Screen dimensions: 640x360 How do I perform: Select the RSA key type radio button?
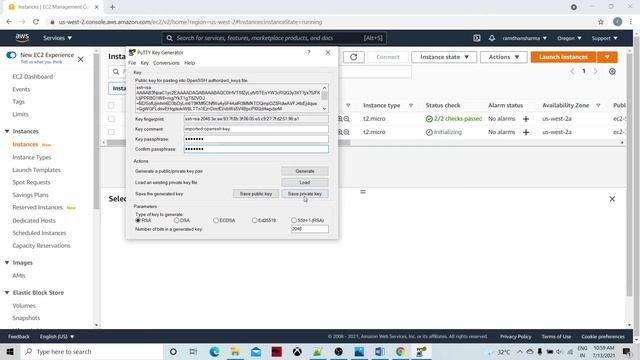point(138,220)
